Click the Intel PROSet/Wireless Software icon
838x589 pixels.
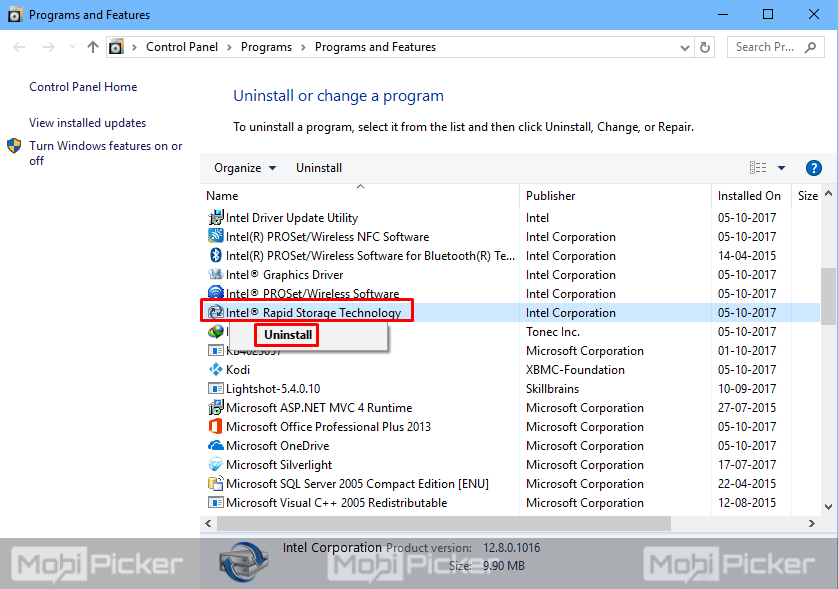pos(215,293)
